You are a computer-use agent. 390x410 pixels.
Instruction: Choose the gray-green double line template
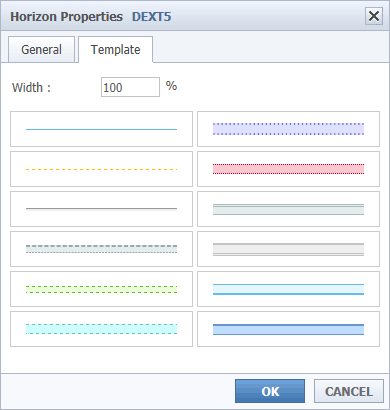(288, 209)
